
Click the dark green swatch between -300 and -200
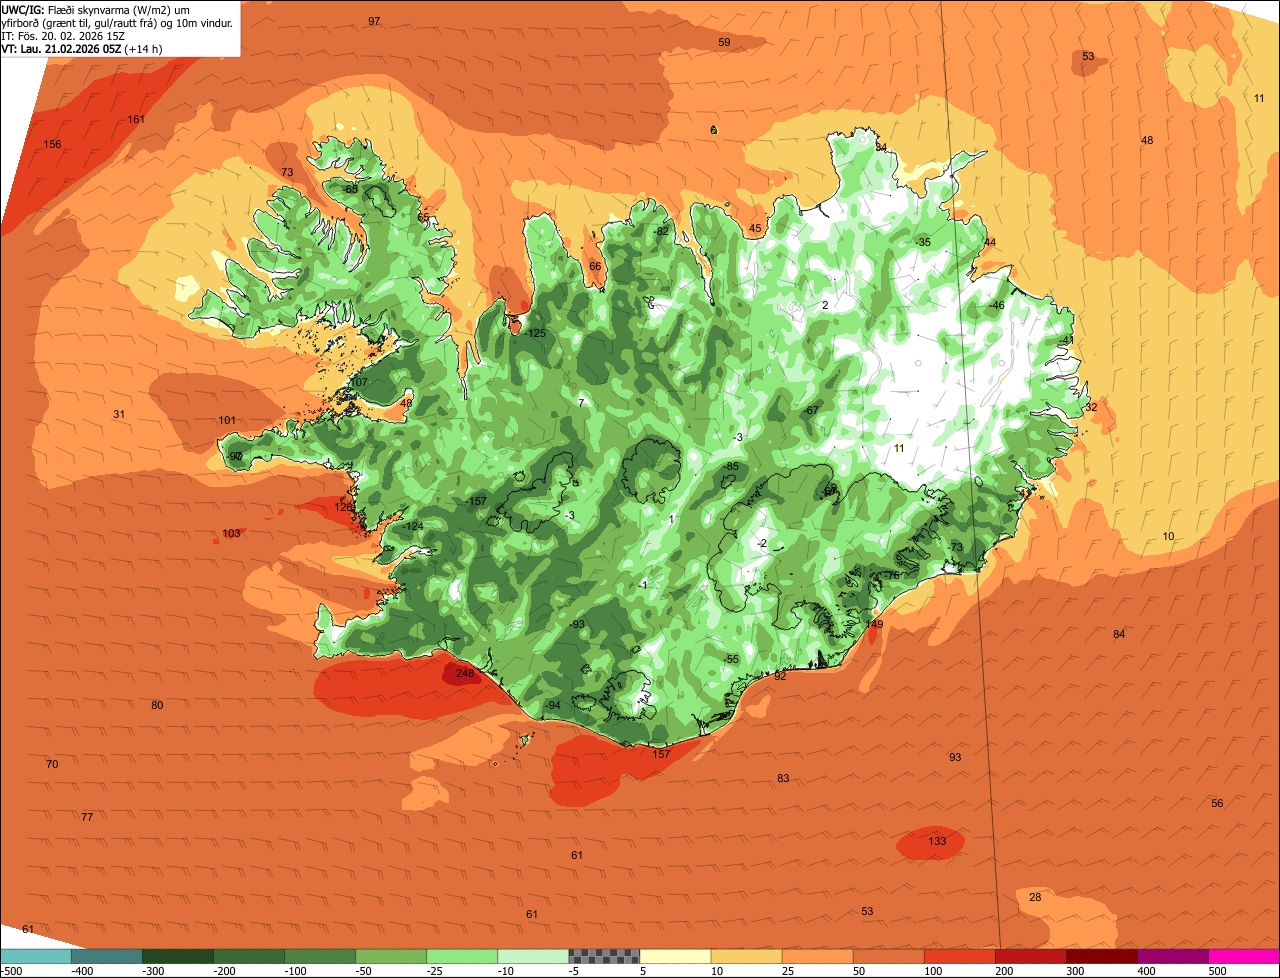[x=177, y=956]
